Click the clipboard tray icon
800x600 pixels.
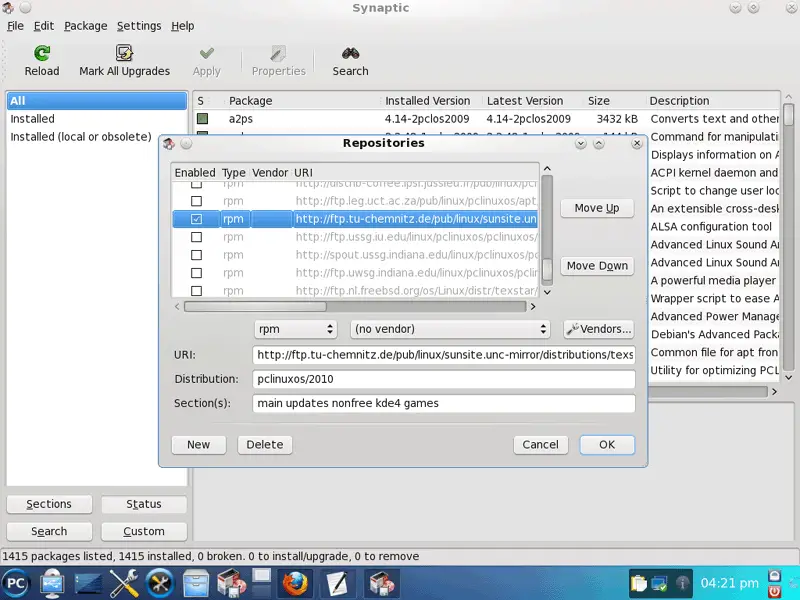(638, 583)
